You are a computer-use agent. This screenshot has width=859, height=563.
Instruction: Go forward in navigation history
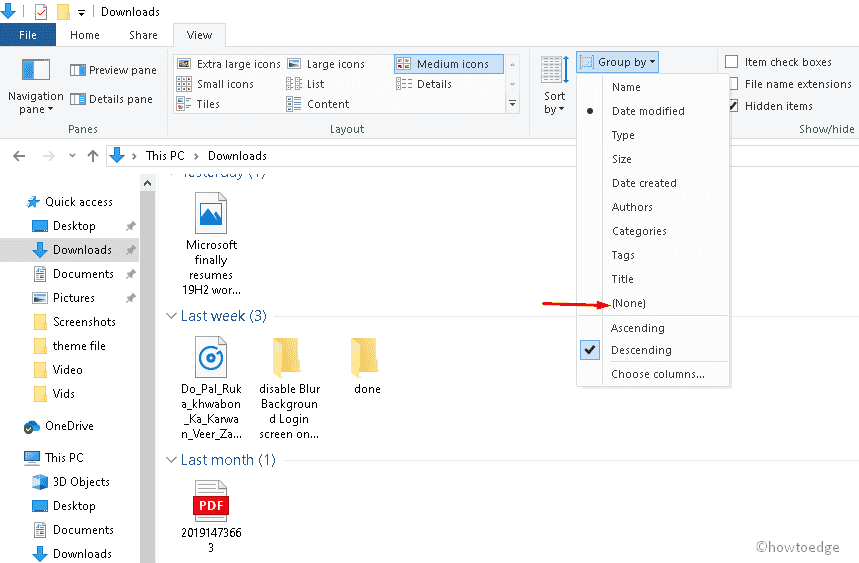click(49, 156)
